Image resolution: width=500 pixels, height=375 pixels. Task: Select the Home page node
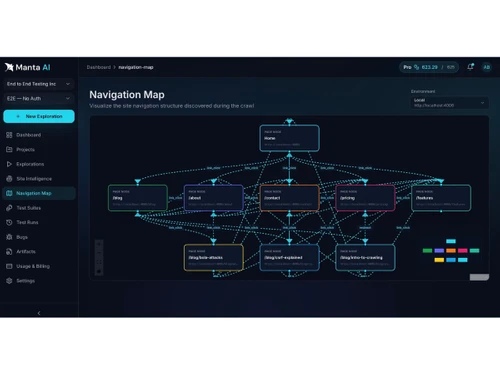[289, 138]
